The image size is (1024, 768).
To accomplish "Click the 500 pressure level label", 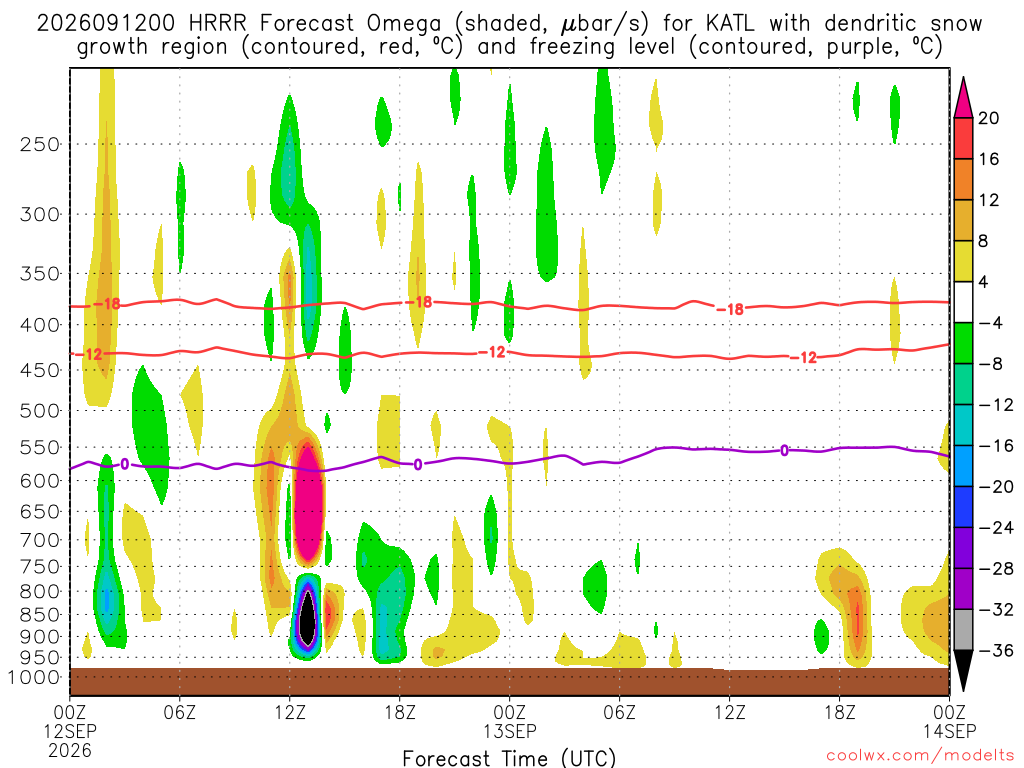I will [x=40, y=411].
